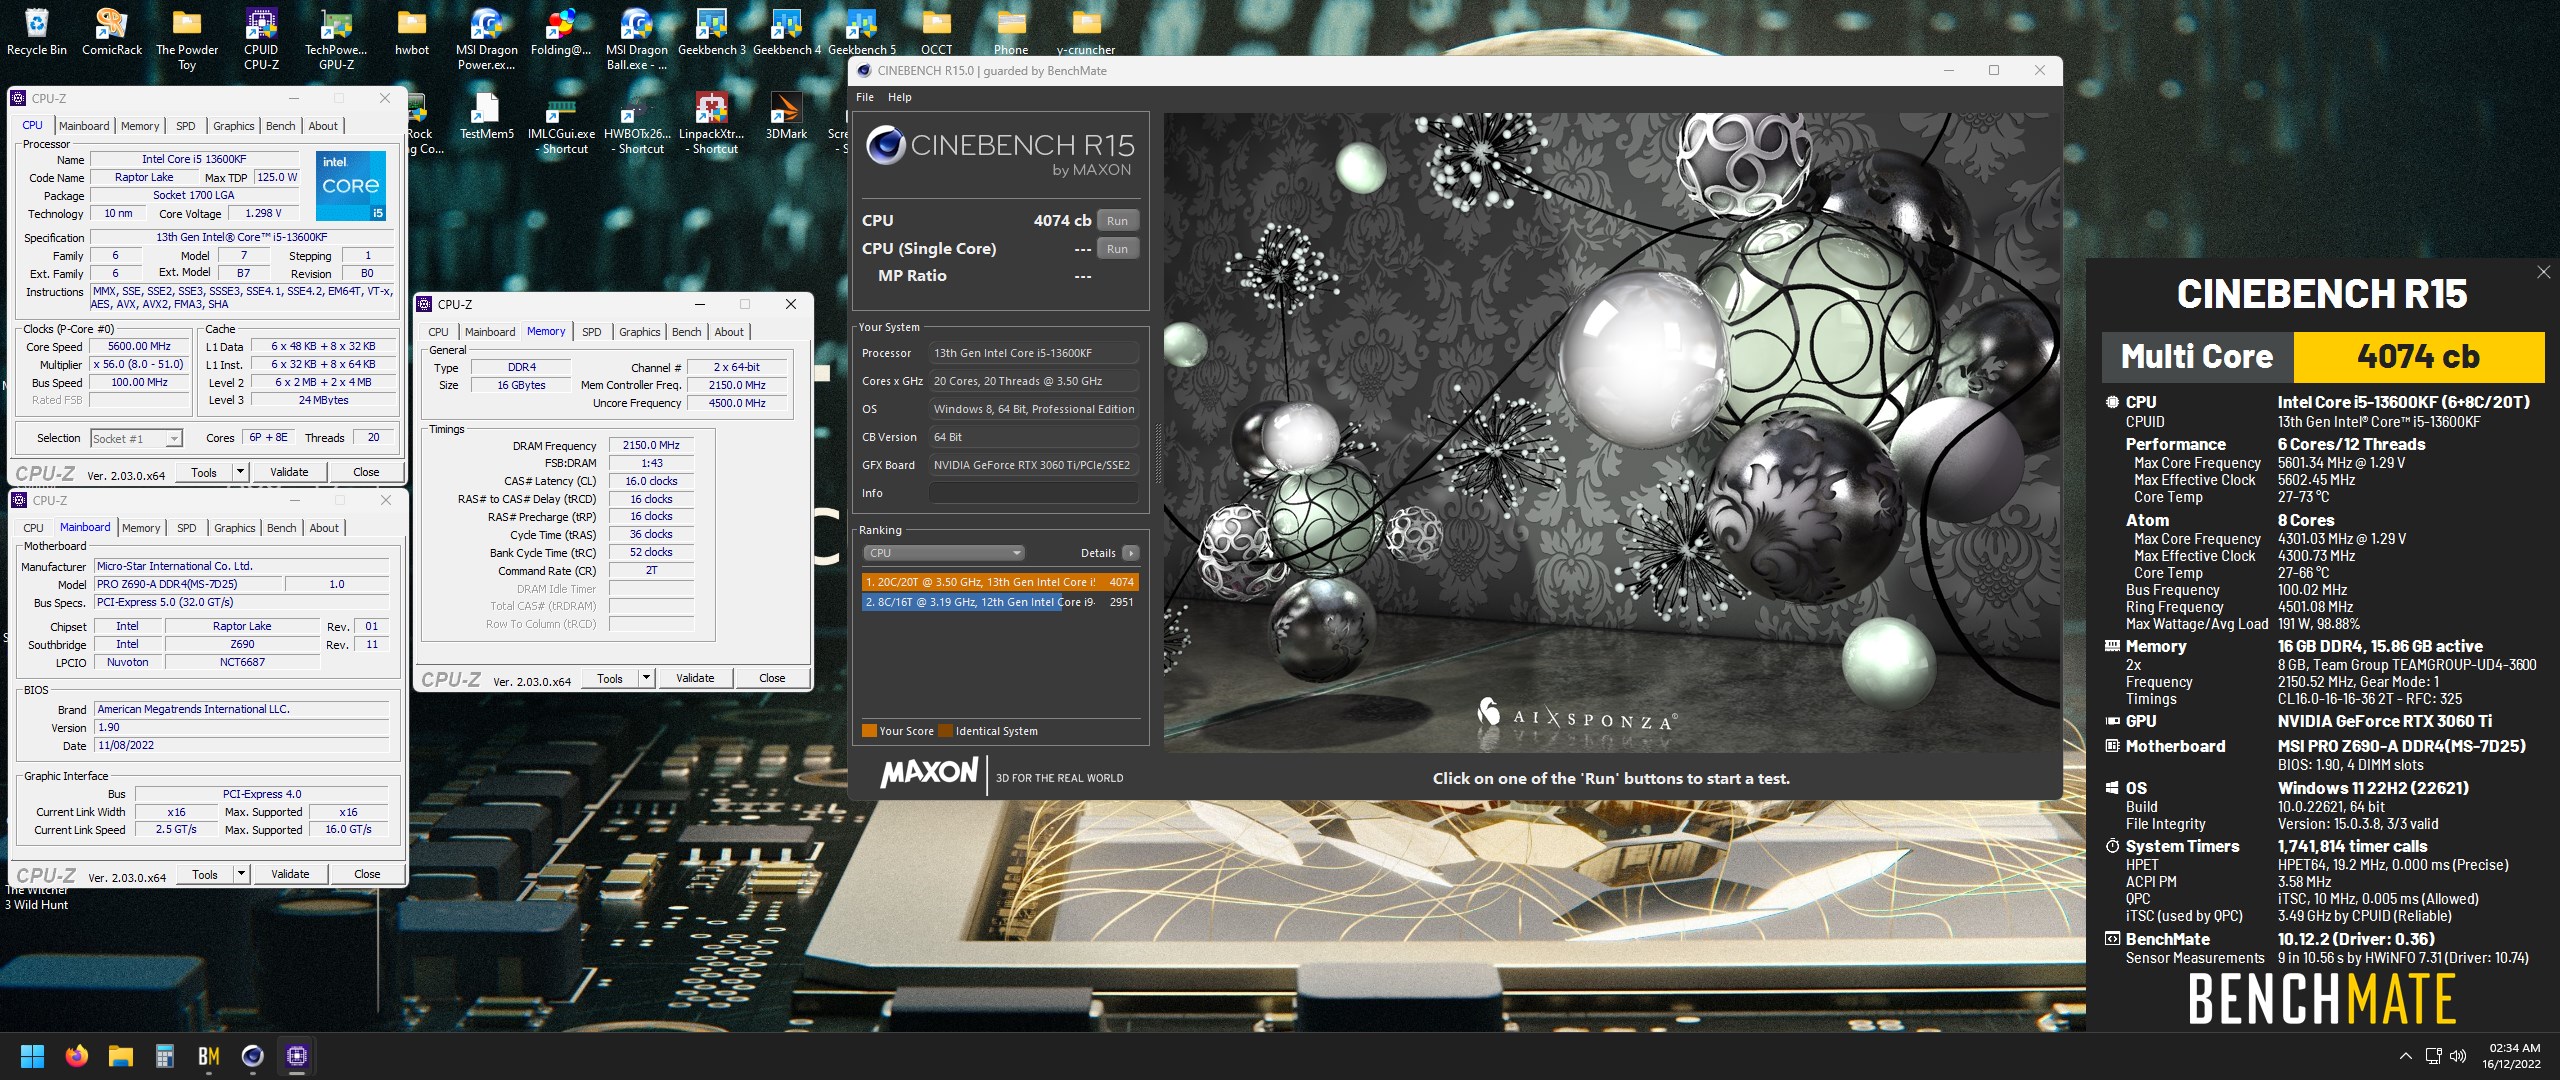Launch MSI Dragon Power shortcut
The height and width of the screenshot is (1080, 2560).
tap(486, 39)
